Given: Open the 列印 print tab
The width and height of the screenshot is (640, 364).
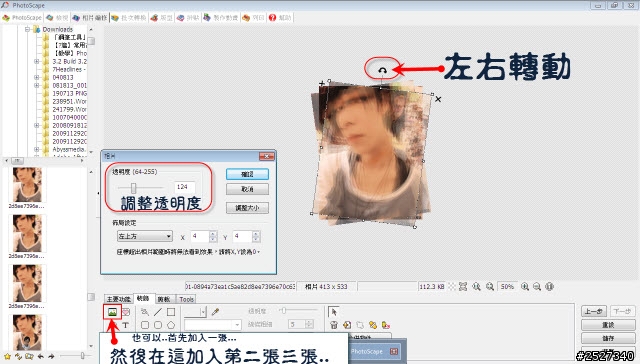Looking at the screenshot, I should click(253, 18).
